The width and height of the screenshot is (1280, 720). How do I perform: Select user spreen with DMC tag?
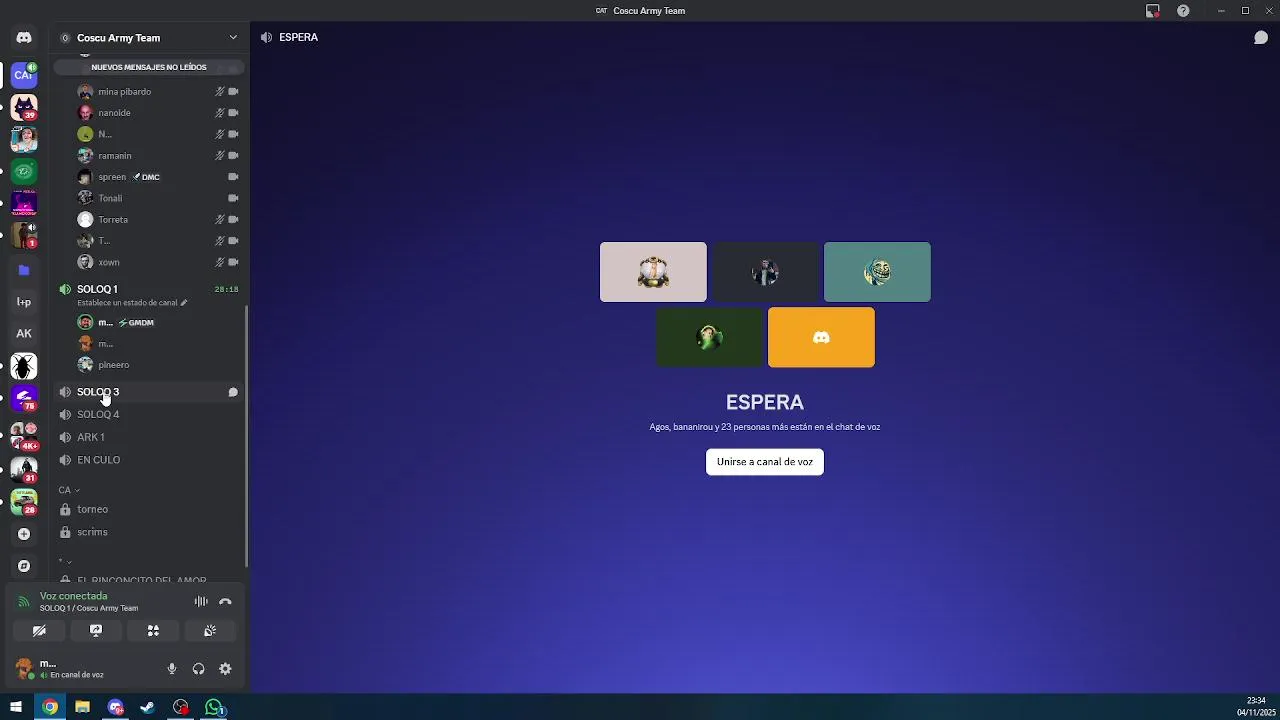[x=156, y=177]
